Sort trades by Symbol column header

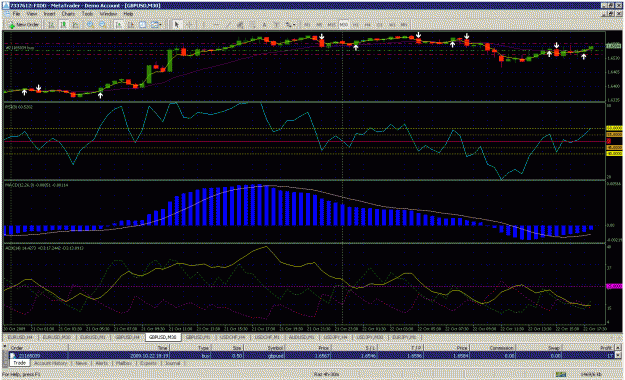click(265, 348)
